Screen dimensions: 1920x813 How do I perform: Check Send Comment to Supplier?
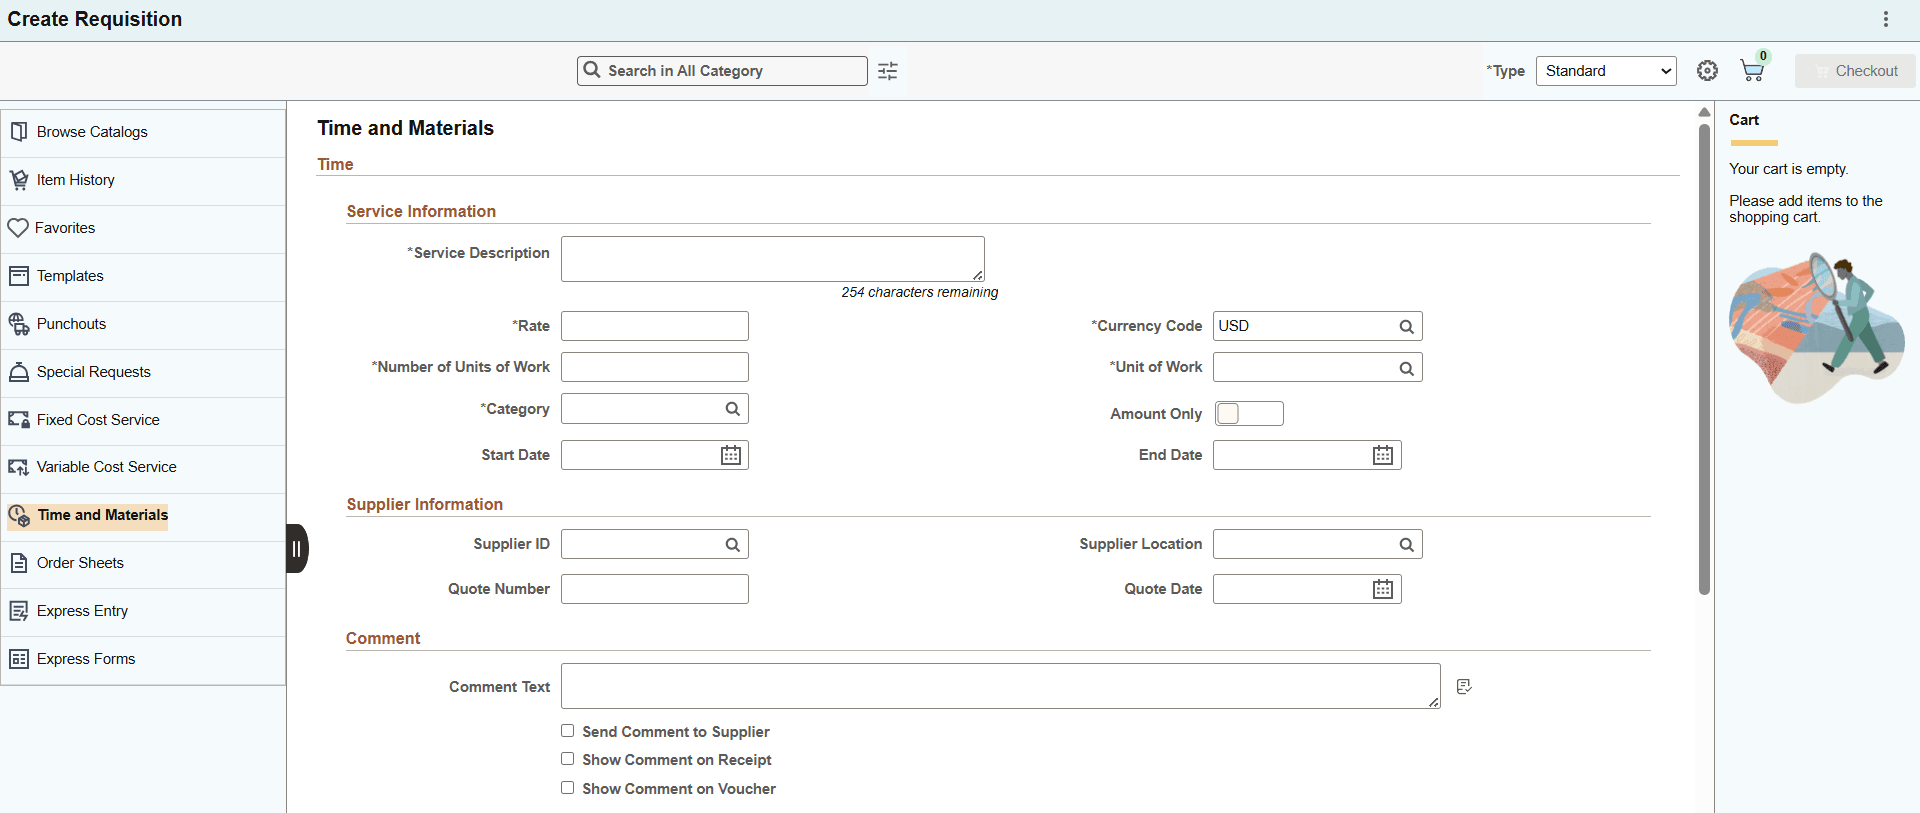tap(568, 731)
